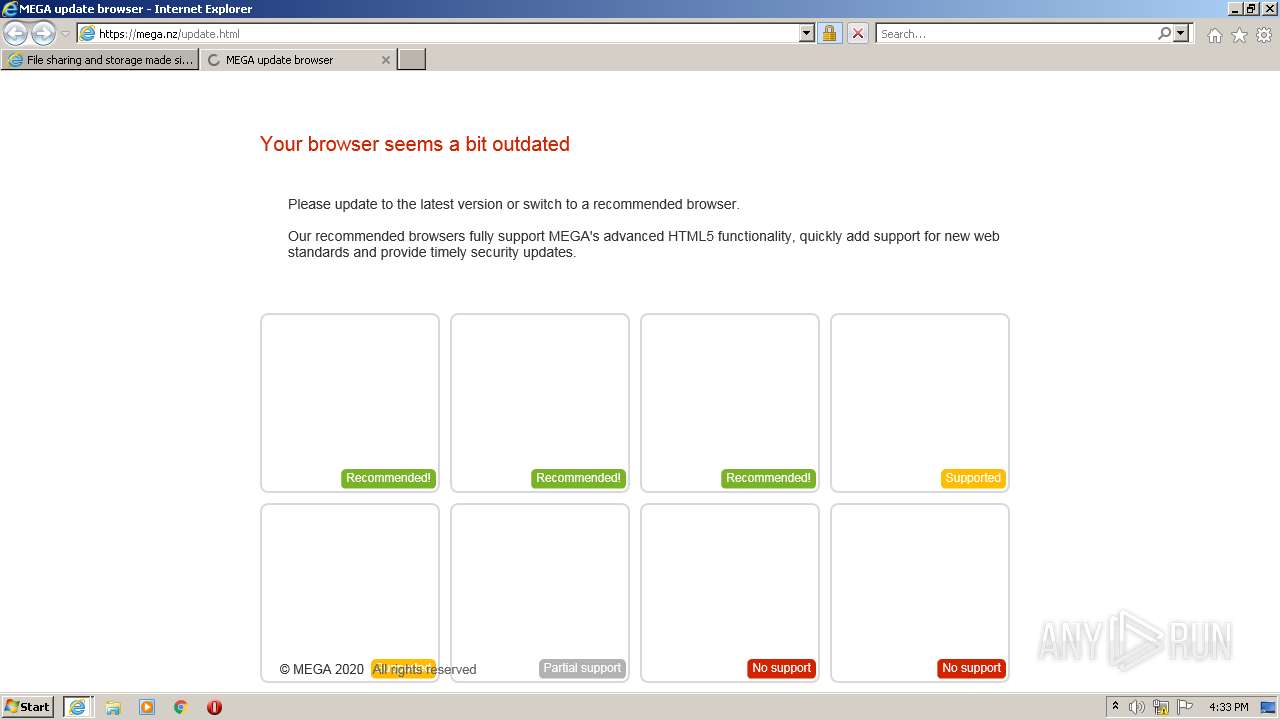Click the Your browser seems a bit outdated heading

415,144
